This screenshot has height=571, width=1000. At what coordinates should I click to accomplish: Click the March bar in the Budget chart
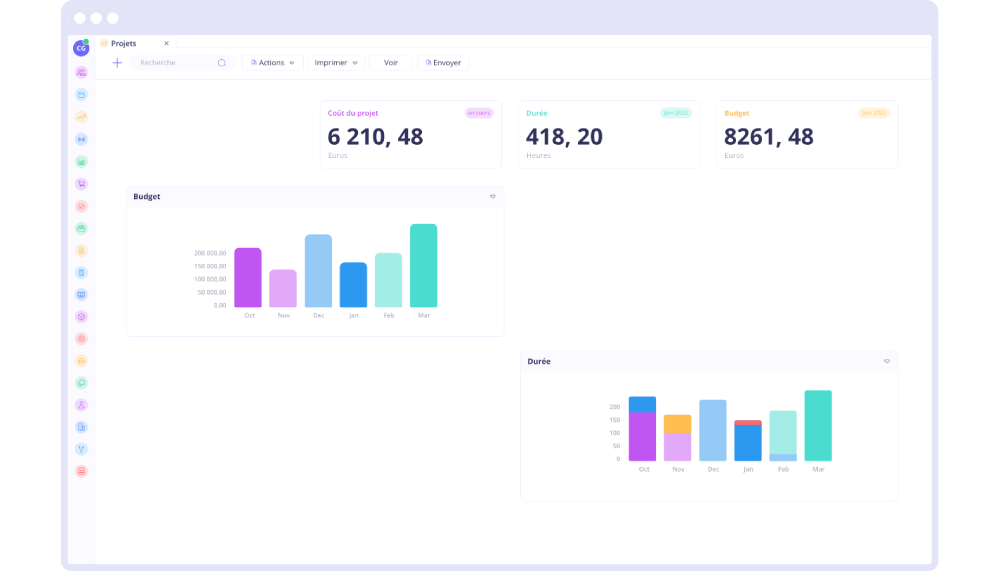point(423,266)
